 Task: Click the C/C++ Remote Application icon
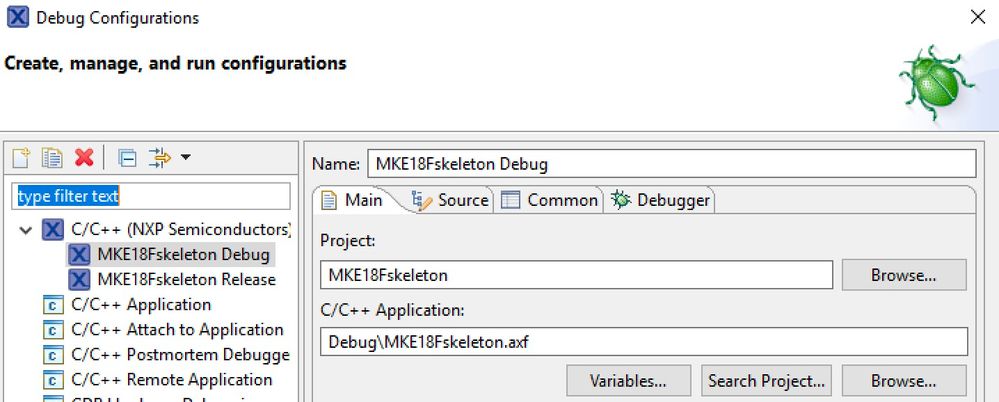[x=53, y=380]
